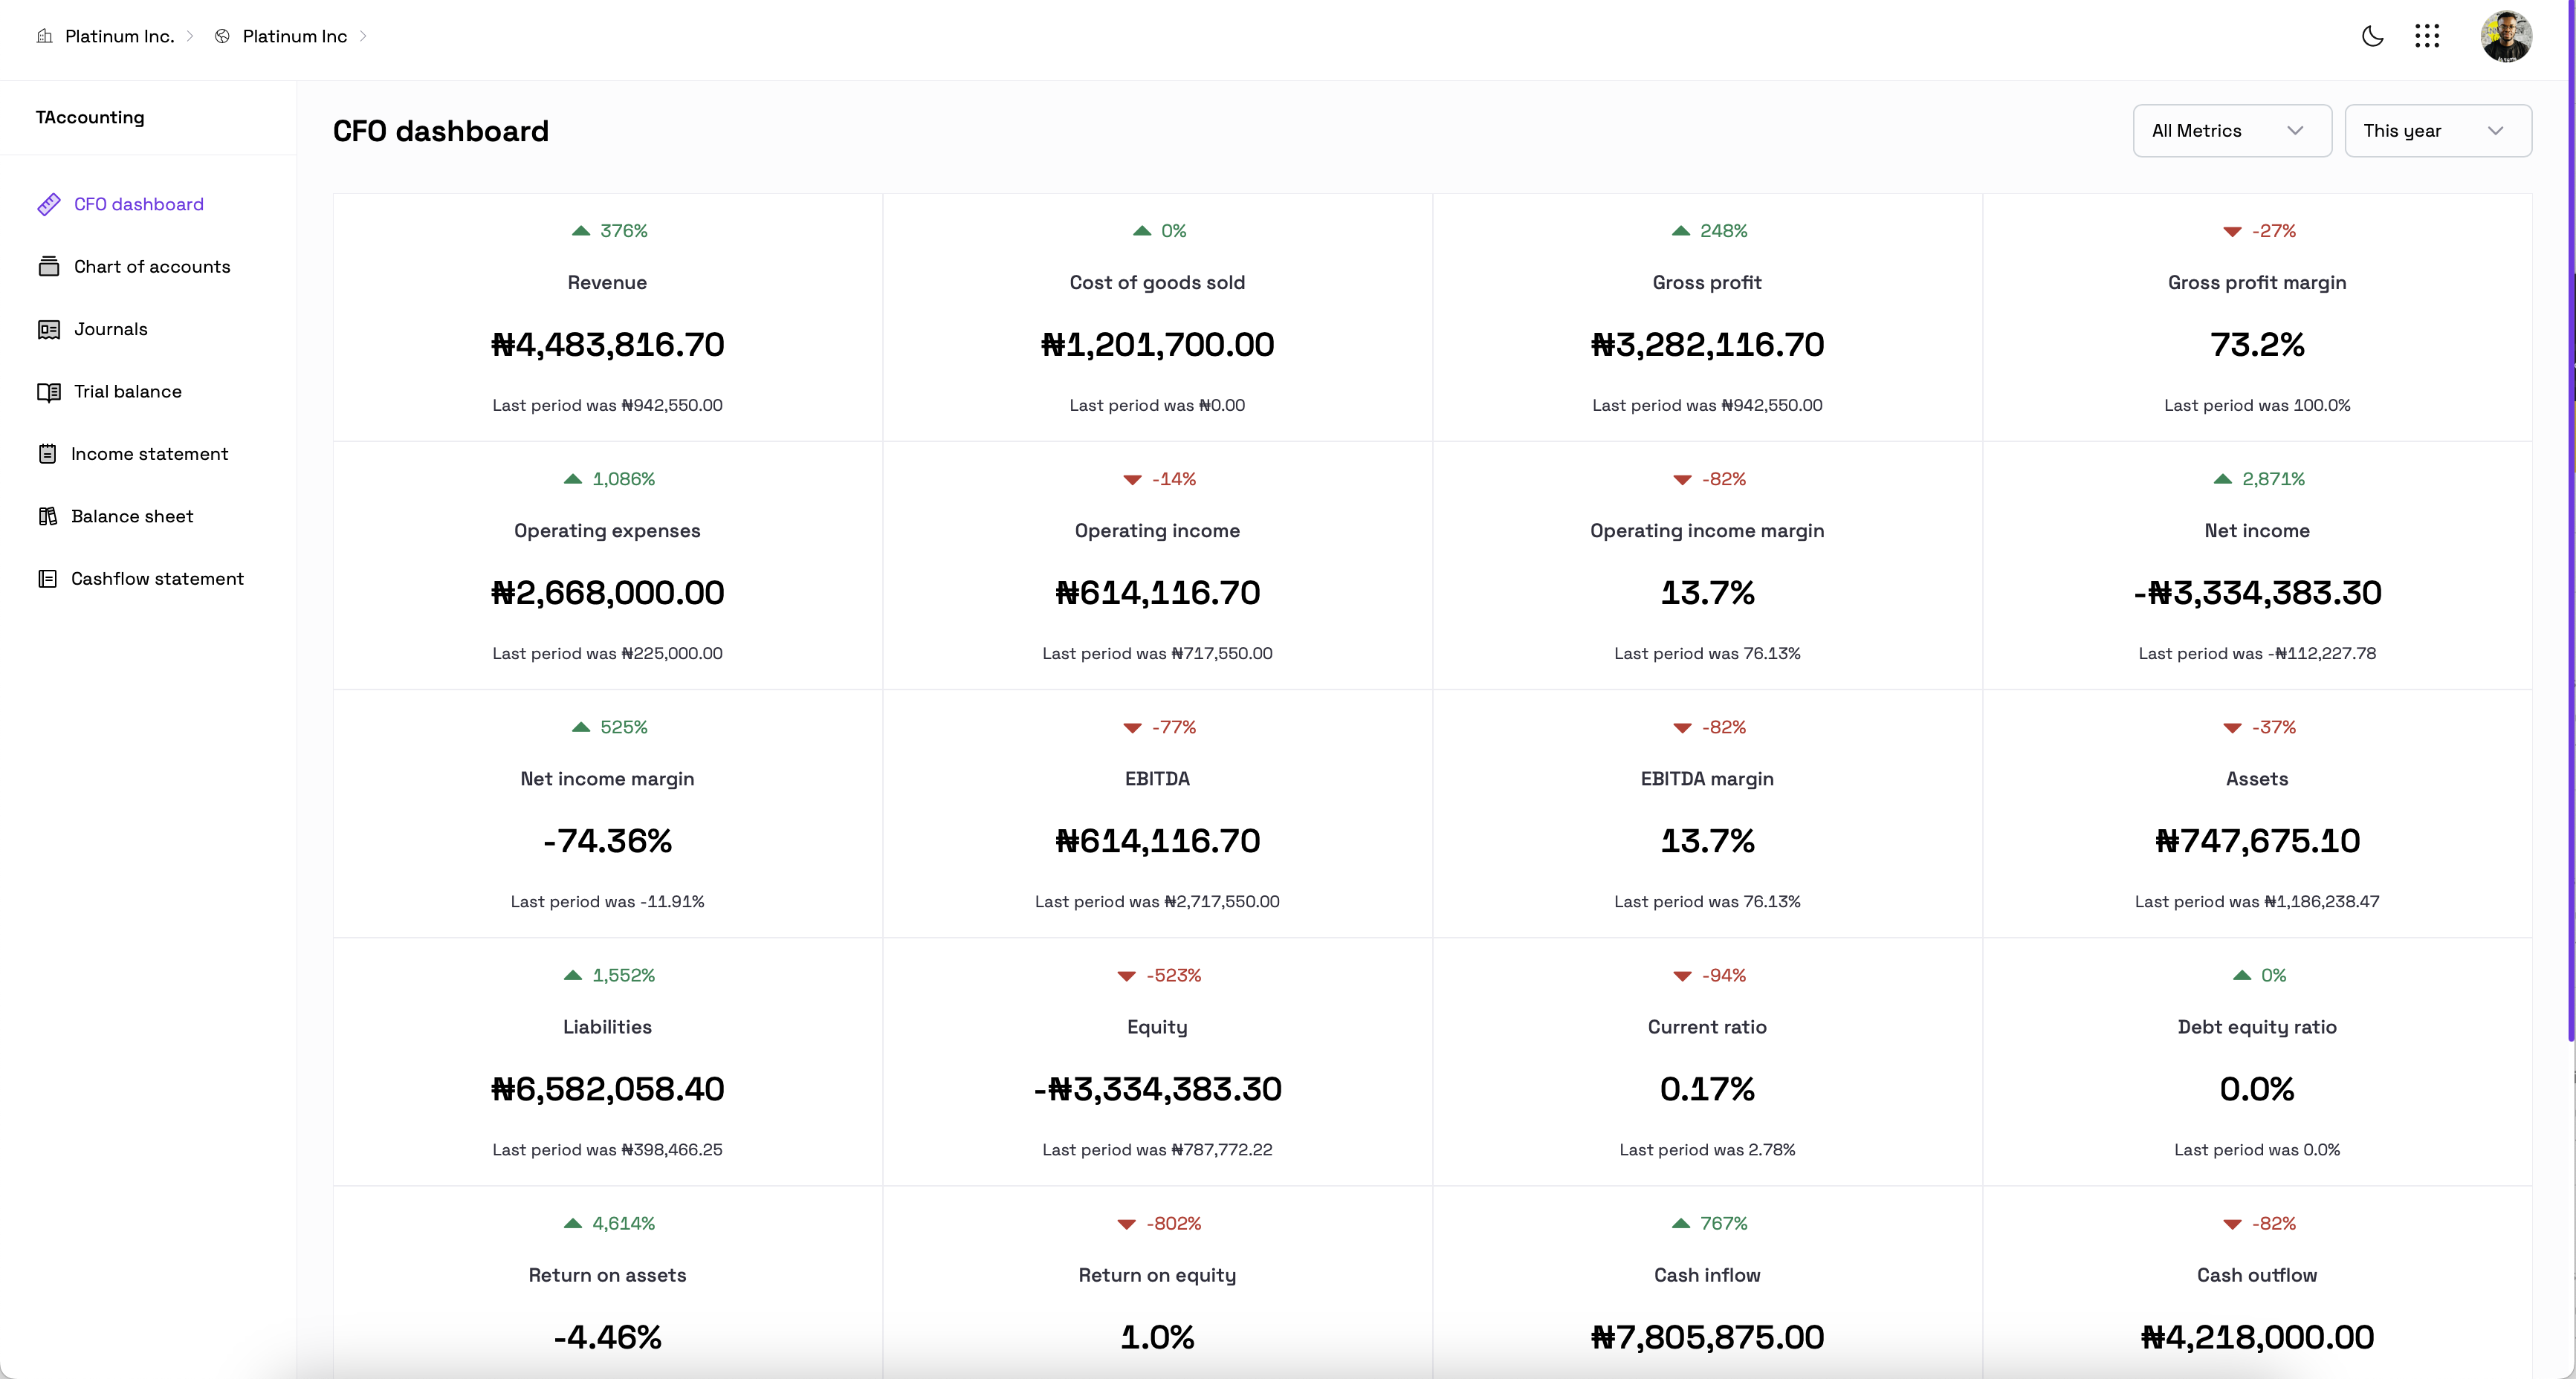Click the Journals sidebar icon

(x=48, y=329)
